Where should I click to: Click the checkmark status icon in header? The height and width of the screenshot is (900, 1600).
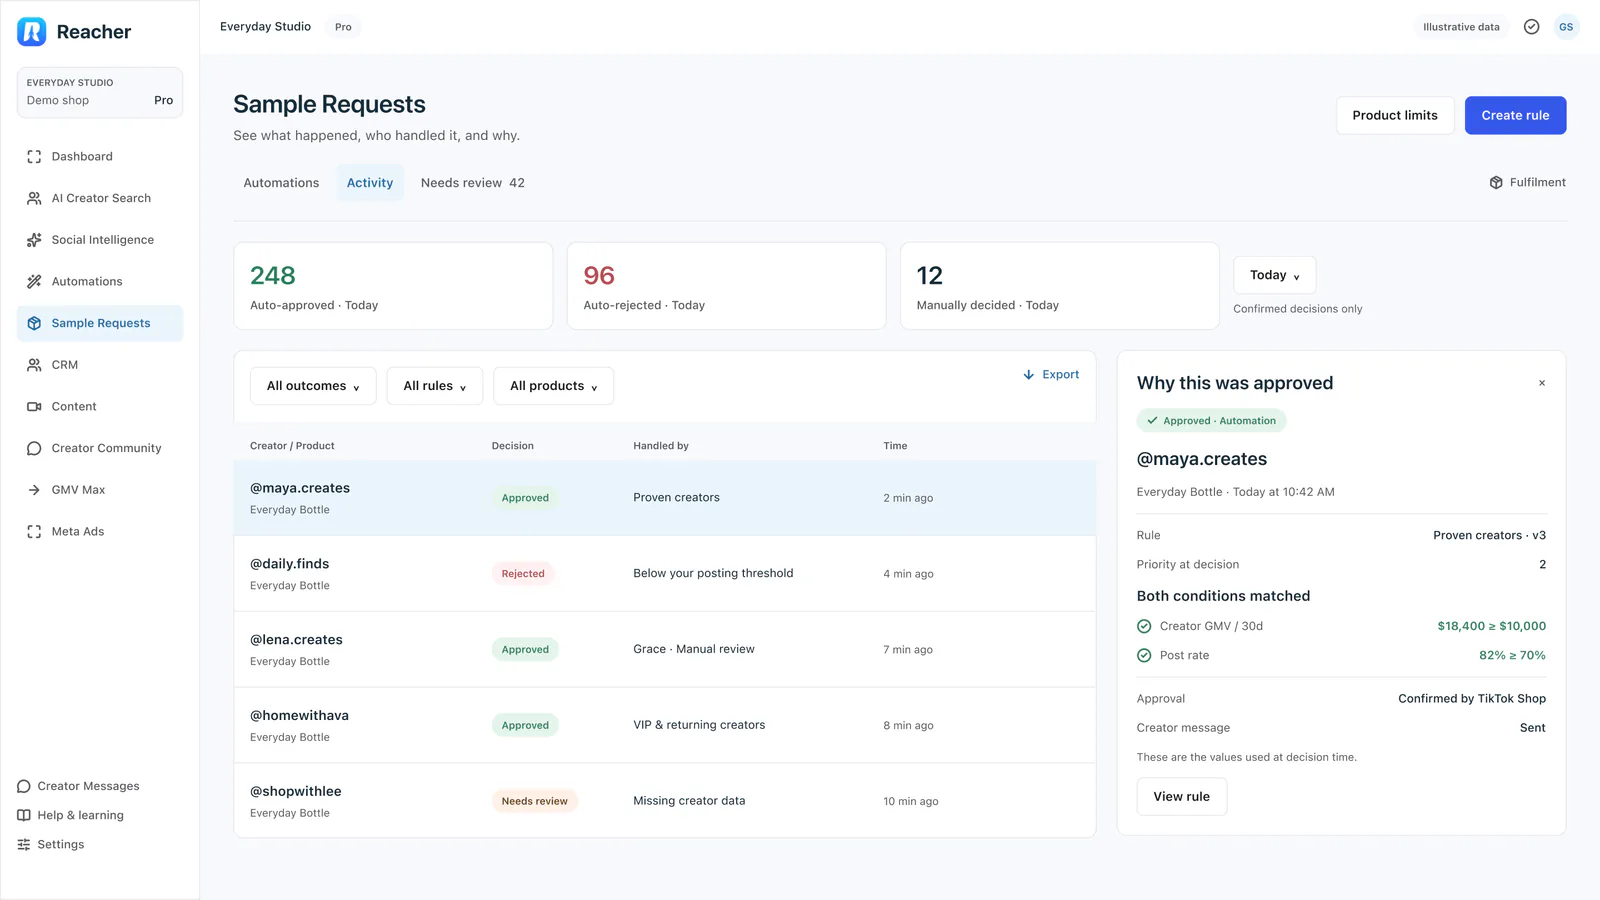coord(1531,27)
